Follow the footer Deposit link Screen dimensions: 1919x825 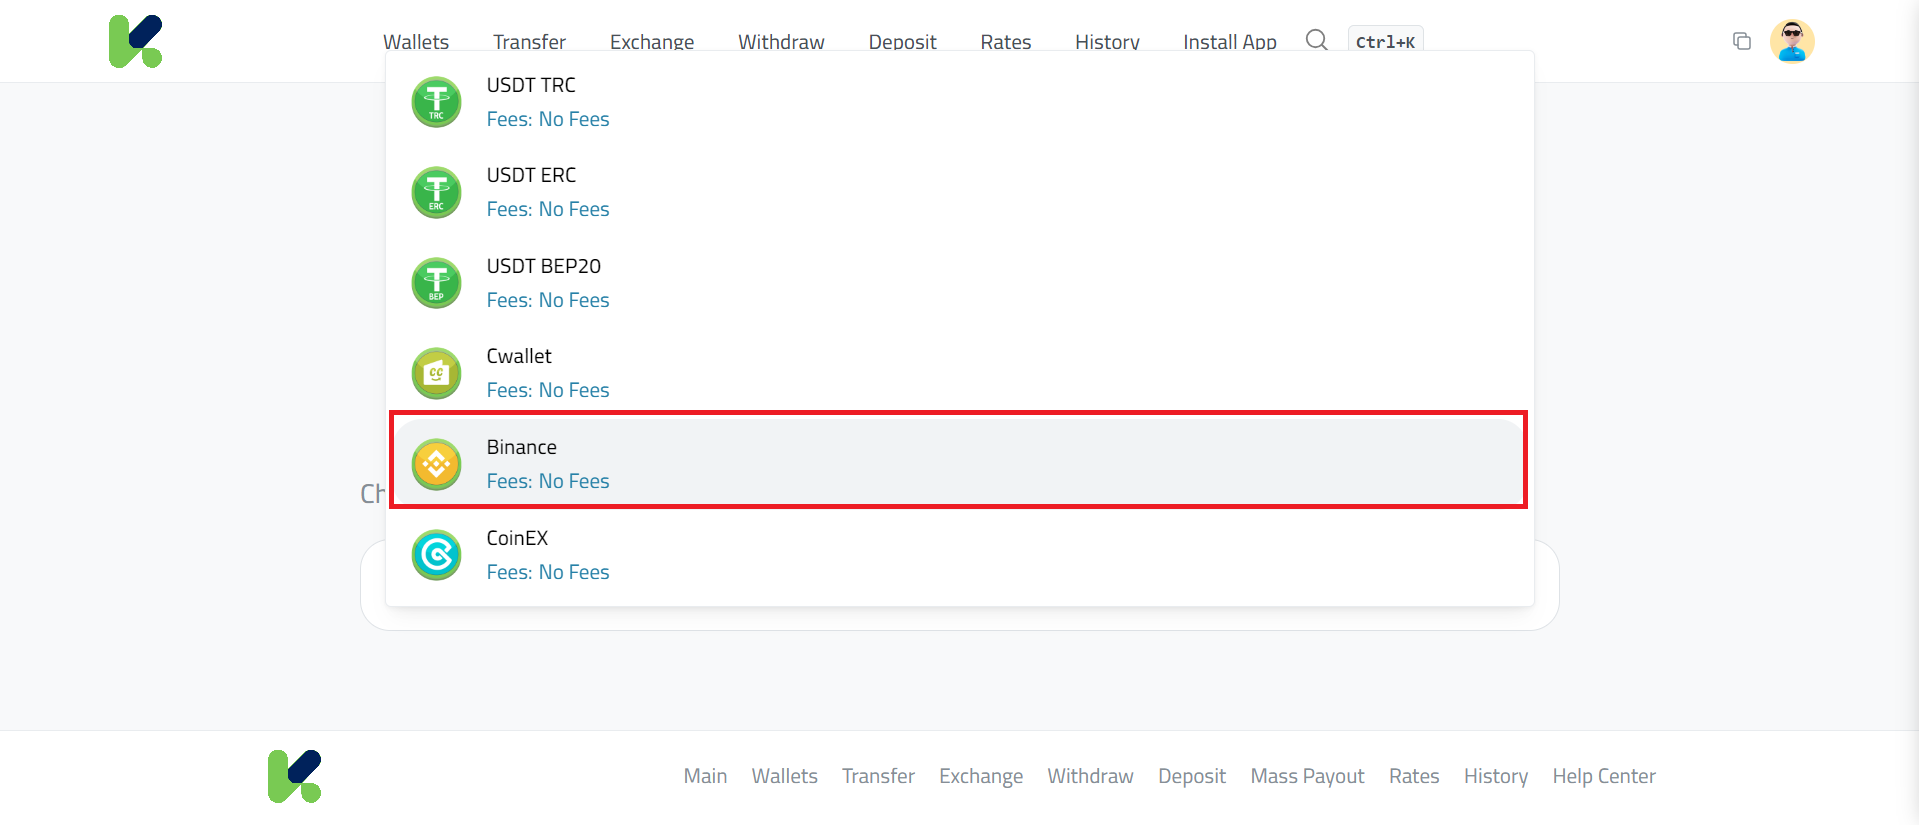pos(1192,776)
